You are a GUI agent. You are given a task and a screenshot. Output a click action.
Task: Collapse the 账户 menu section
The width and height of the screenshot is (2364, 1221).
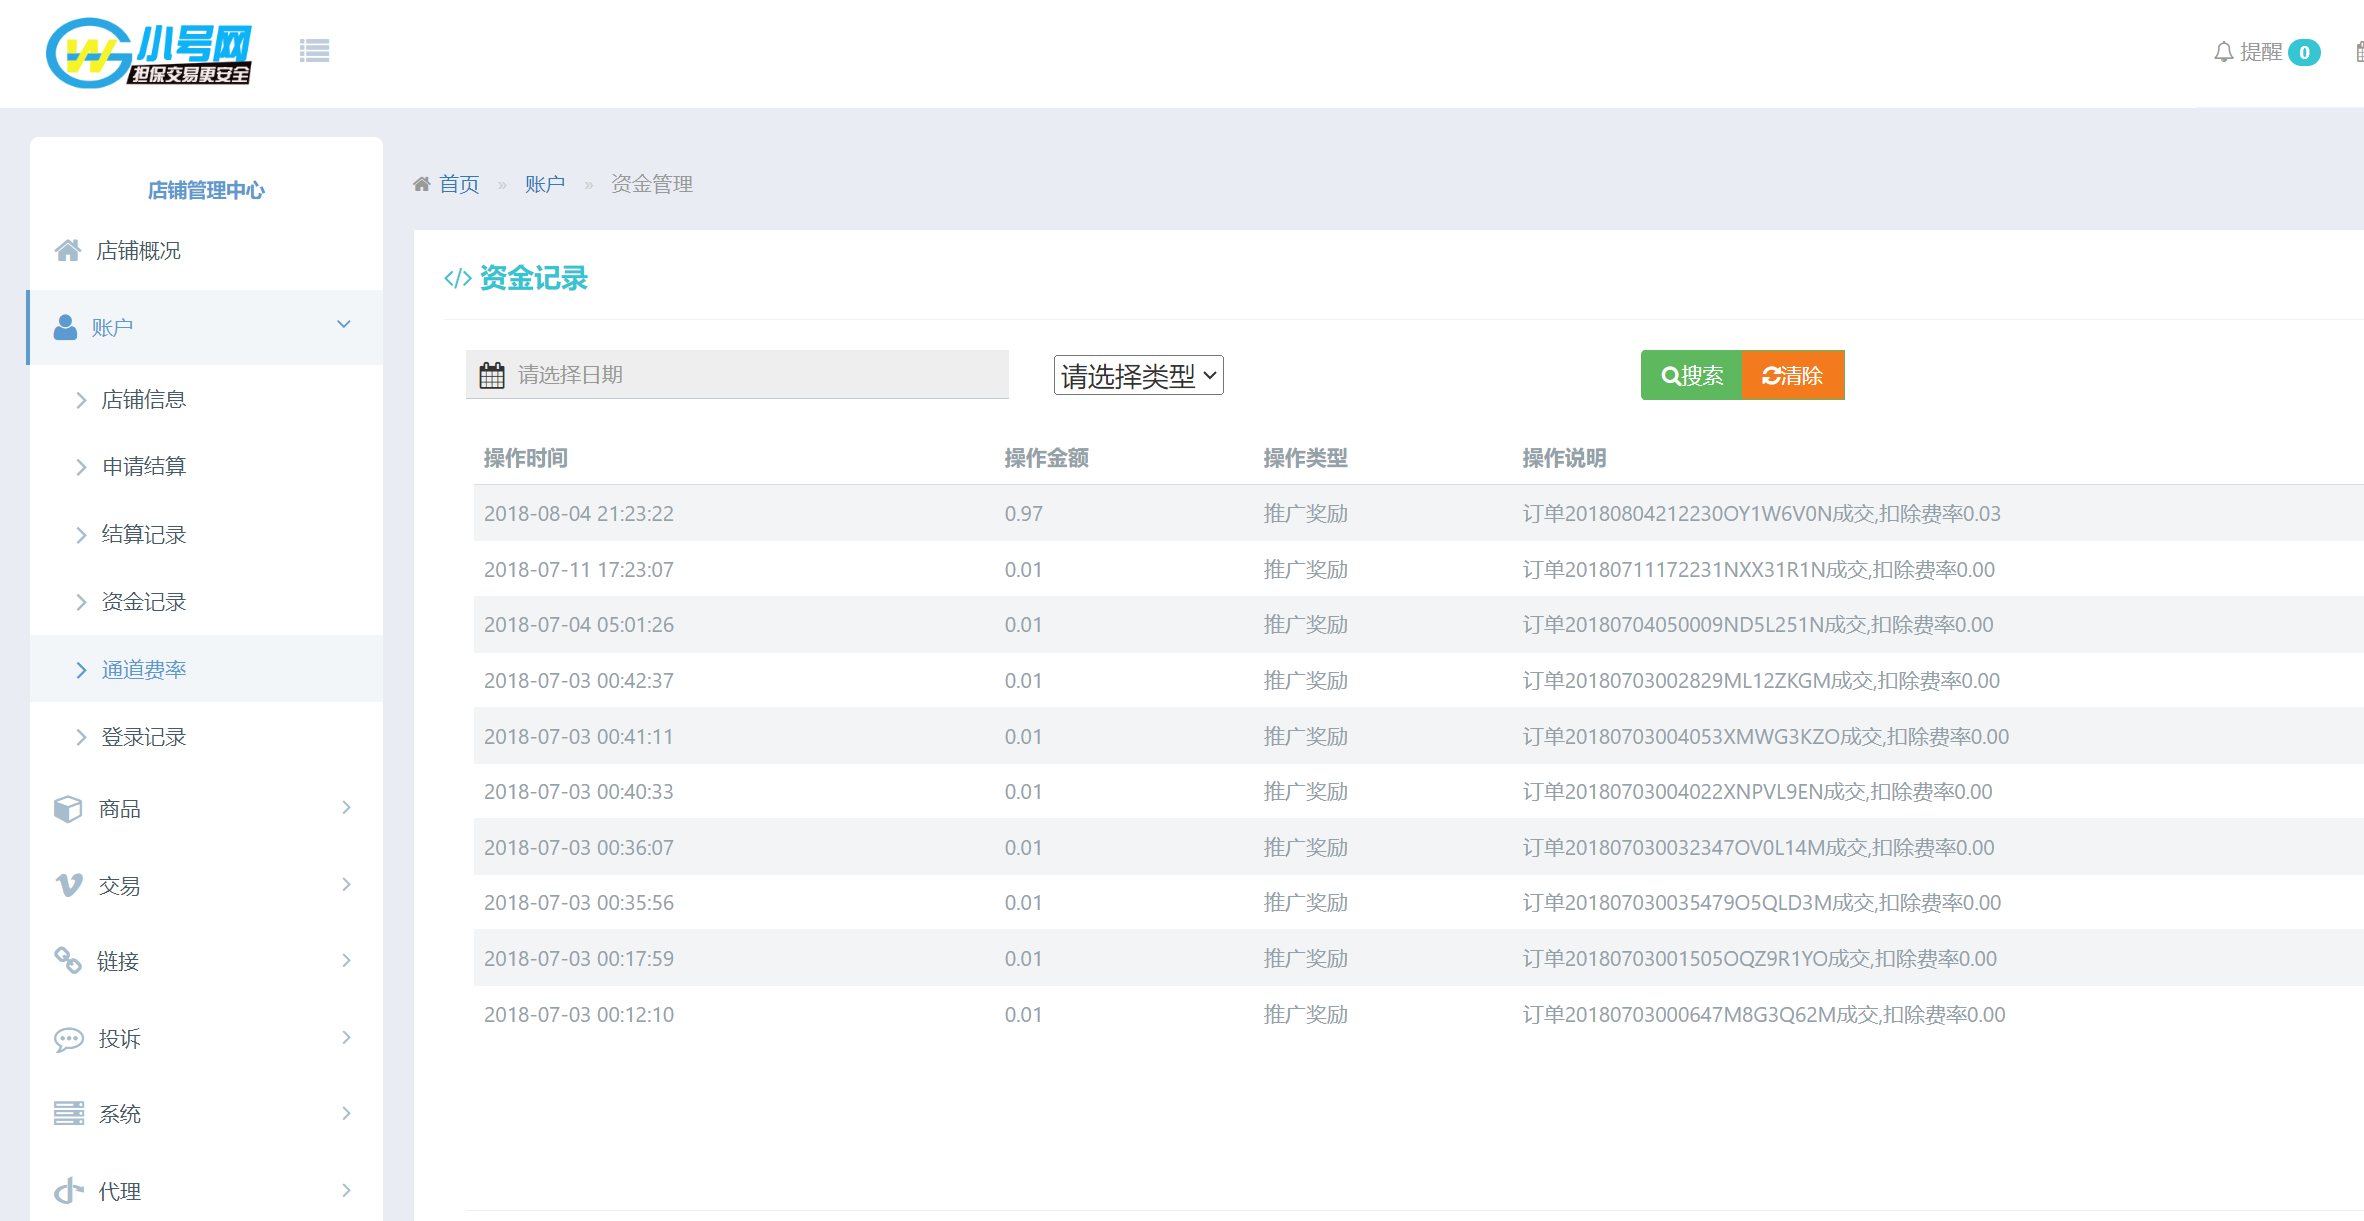click(x=343, y=325)
